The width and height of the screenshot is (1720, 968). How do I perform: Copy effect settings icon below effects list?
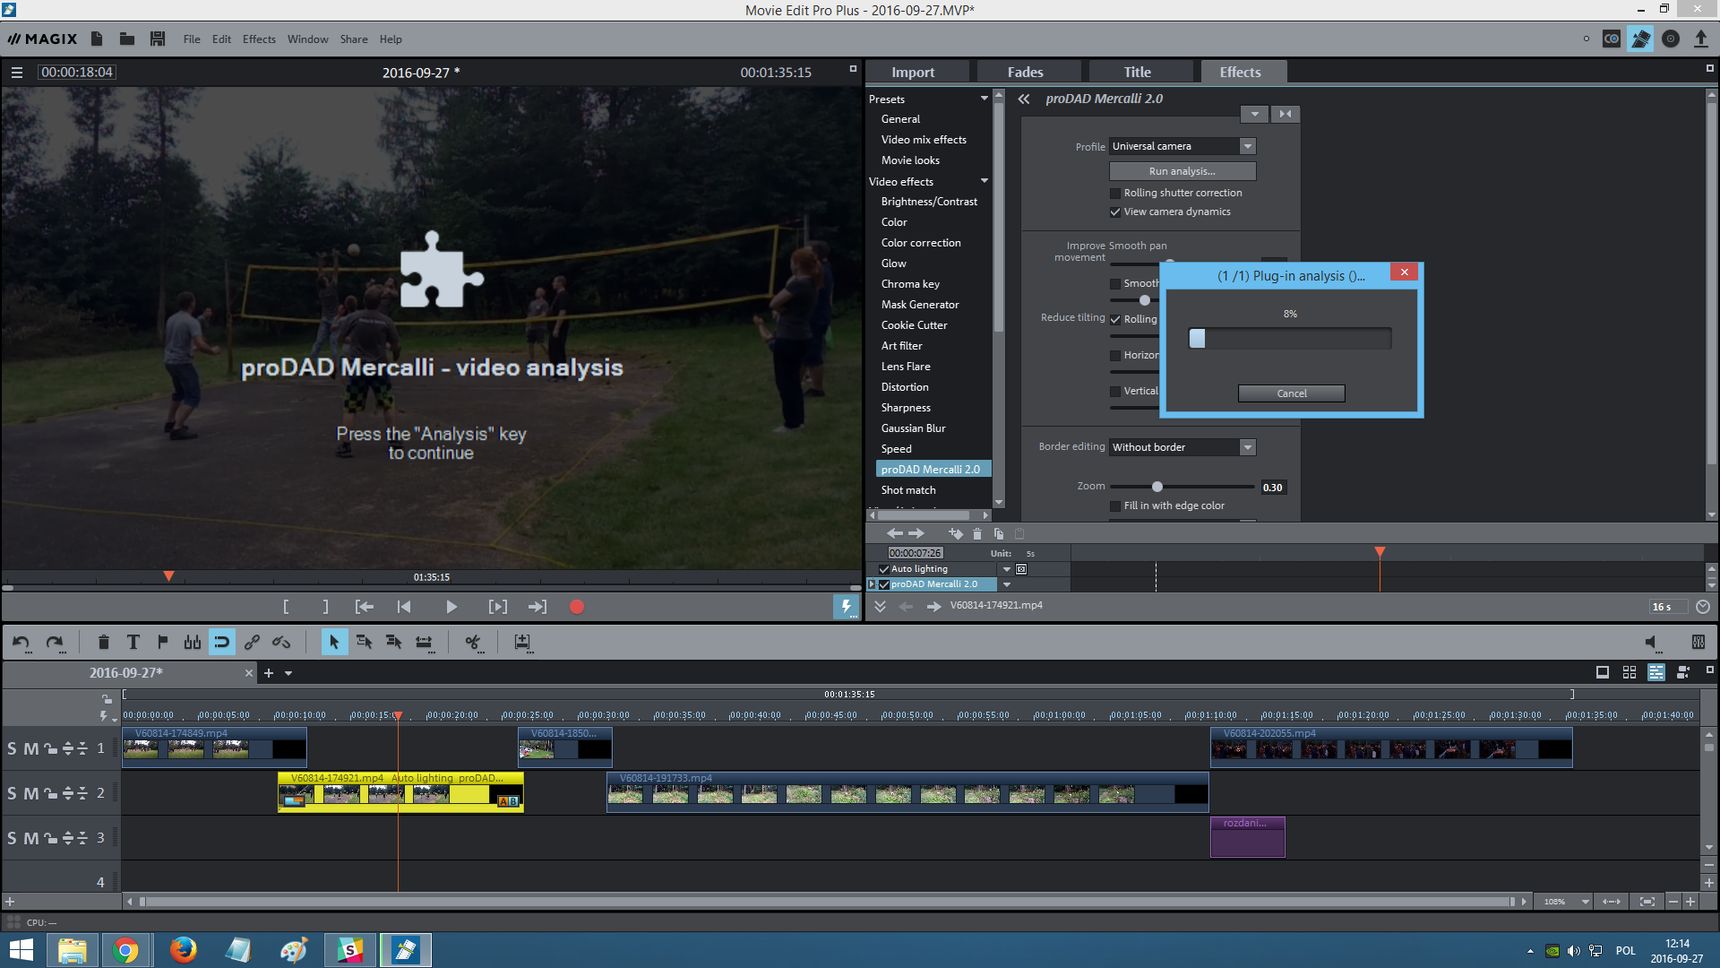(x=998, y=534)
